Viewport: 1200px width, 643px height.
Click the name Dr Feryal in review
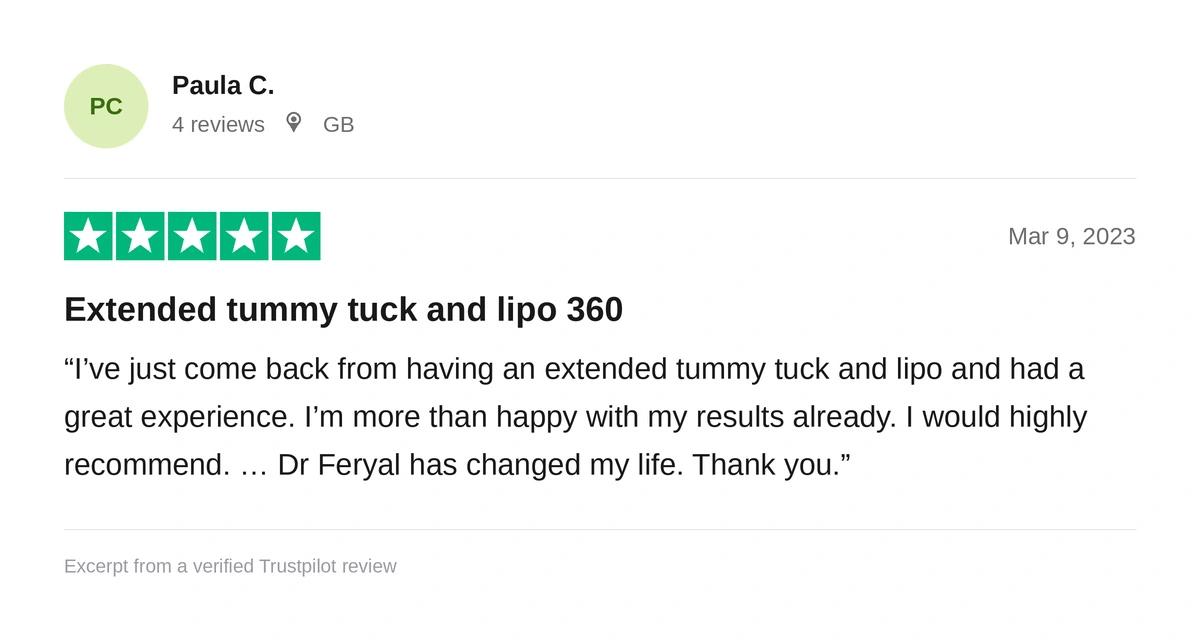pyautogui.click(x=339, y=465)
